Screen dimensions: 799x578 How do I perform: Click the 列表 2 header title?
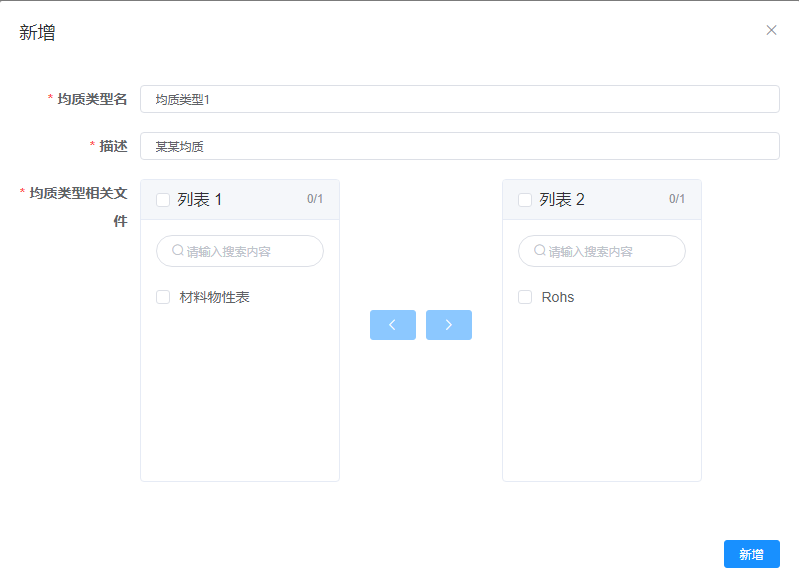pos(562,200)
